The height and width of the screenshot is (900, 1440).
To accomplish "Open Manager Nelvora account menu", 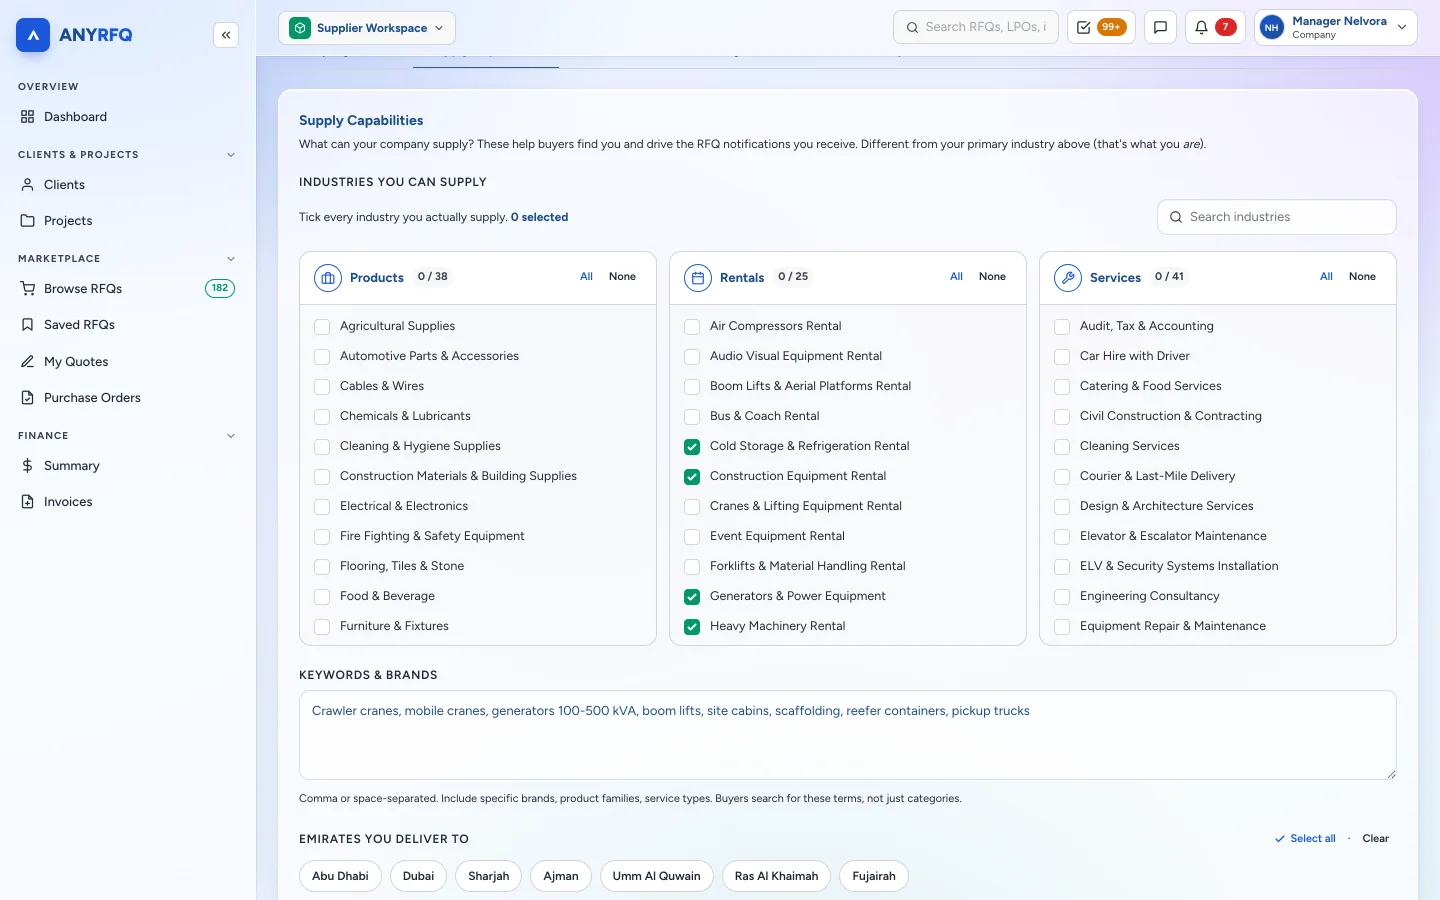I will (x=1336, y=28).
